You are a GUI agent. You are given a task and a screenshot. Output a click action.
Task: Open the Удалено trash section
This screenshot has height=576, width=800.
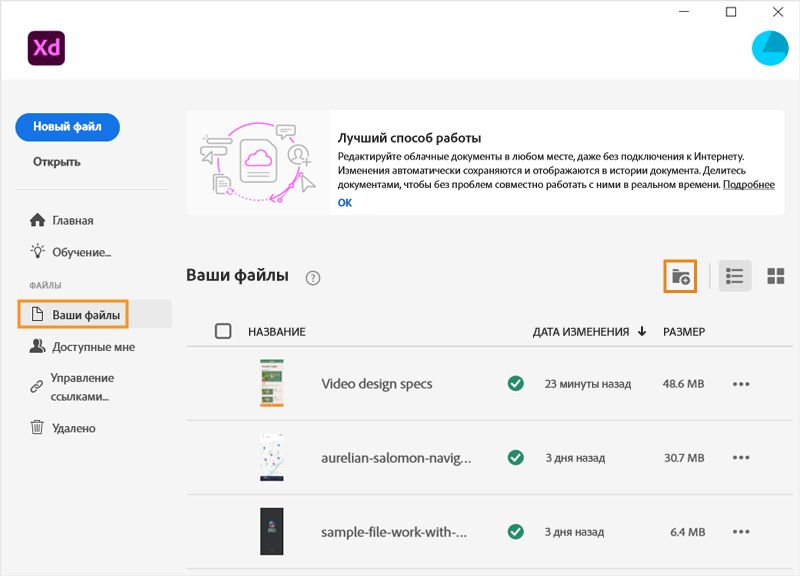(73, 428)
